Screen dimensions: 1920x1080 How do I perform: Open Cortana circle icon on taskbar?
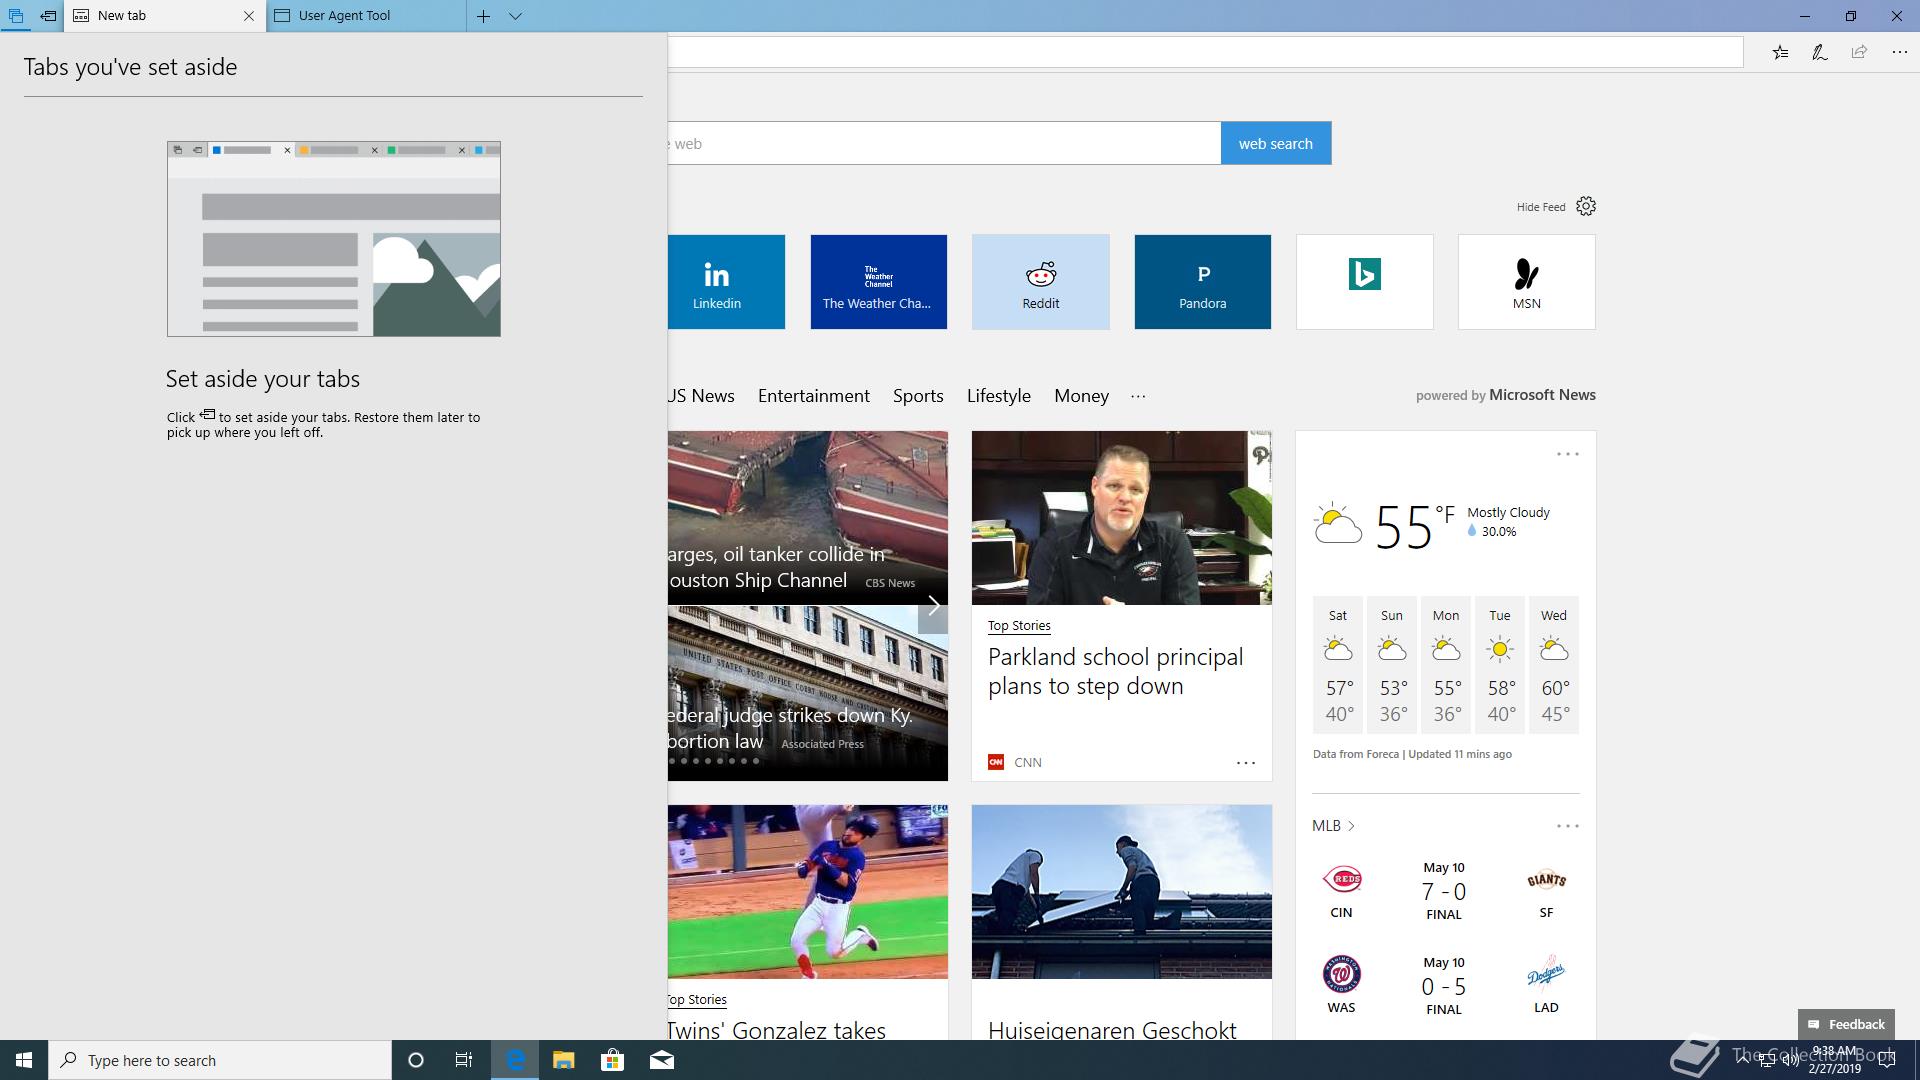coord(416,1060)
